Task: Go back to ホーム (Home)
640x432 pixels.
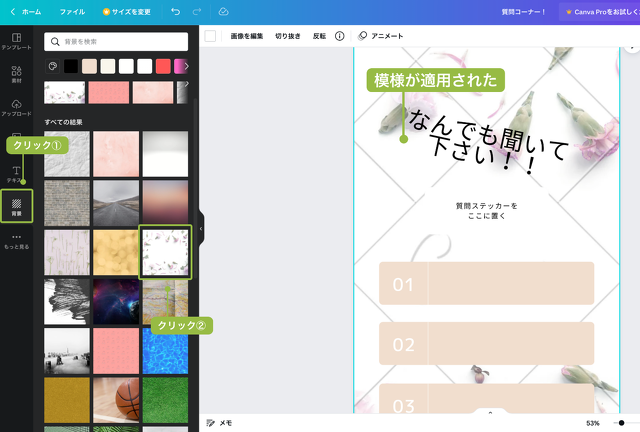Action: coord(26,11)
